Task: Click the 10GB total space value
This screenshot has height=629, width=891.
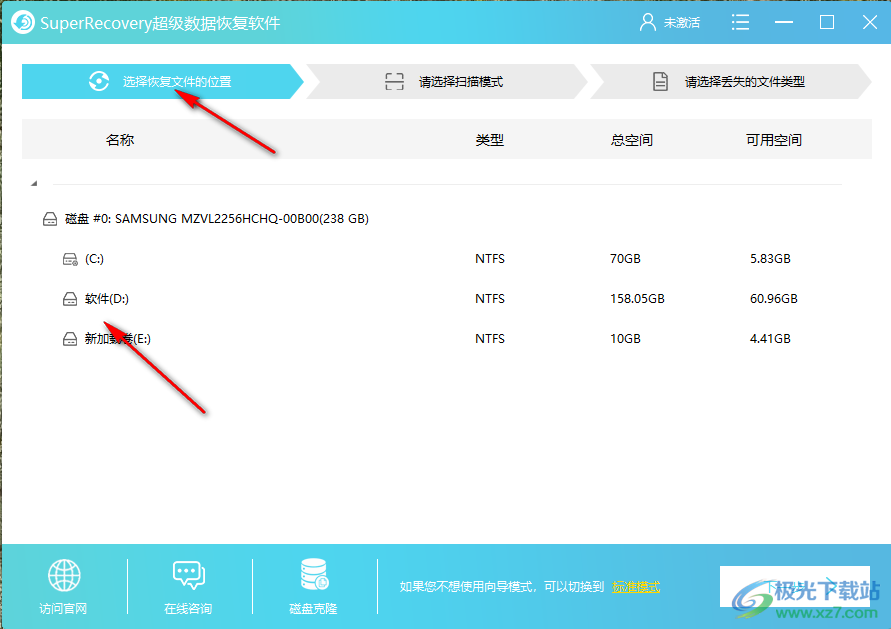Action: [x=625, y=339]
